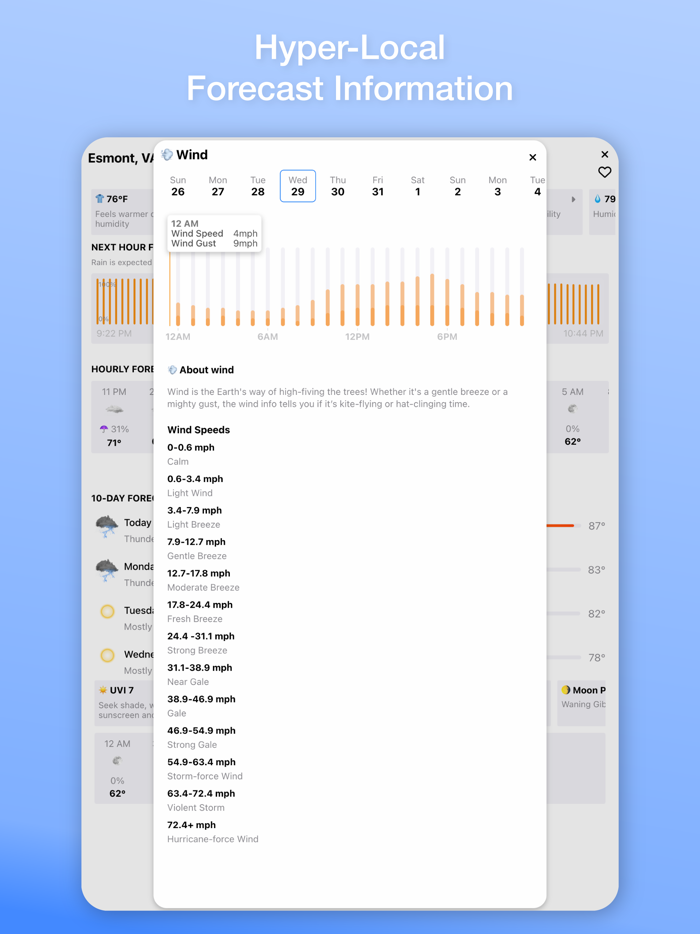The height and width of the screenshot is (934, 700).
Task: Select Fri 31 in the date strip
Action: click(x=378, y=186)
